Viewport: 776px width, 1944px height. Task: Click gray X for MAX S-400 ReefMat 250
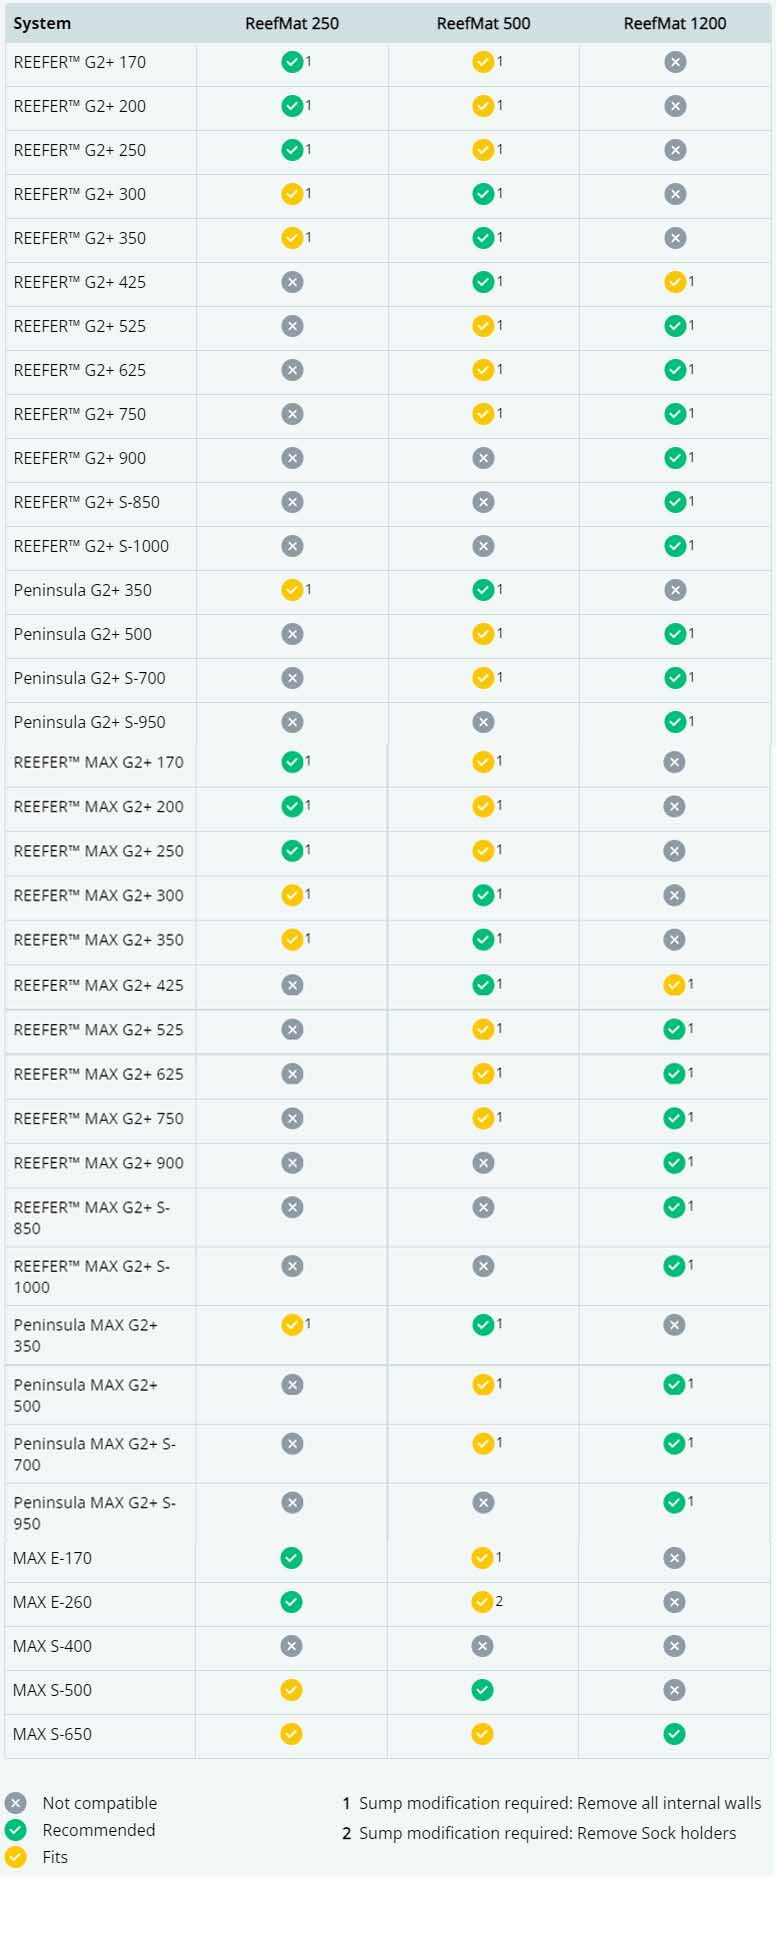[x=291, y=1646]
